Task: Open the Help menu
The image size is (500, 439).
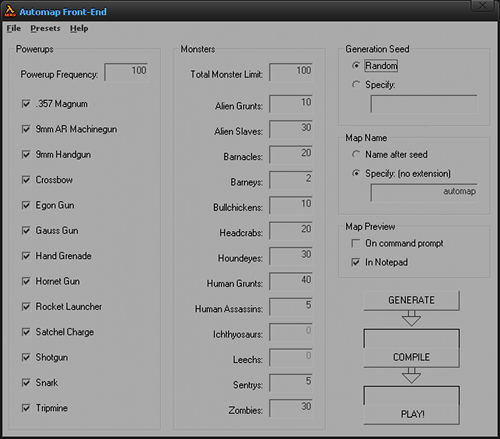Action: (x=79, y=29)
